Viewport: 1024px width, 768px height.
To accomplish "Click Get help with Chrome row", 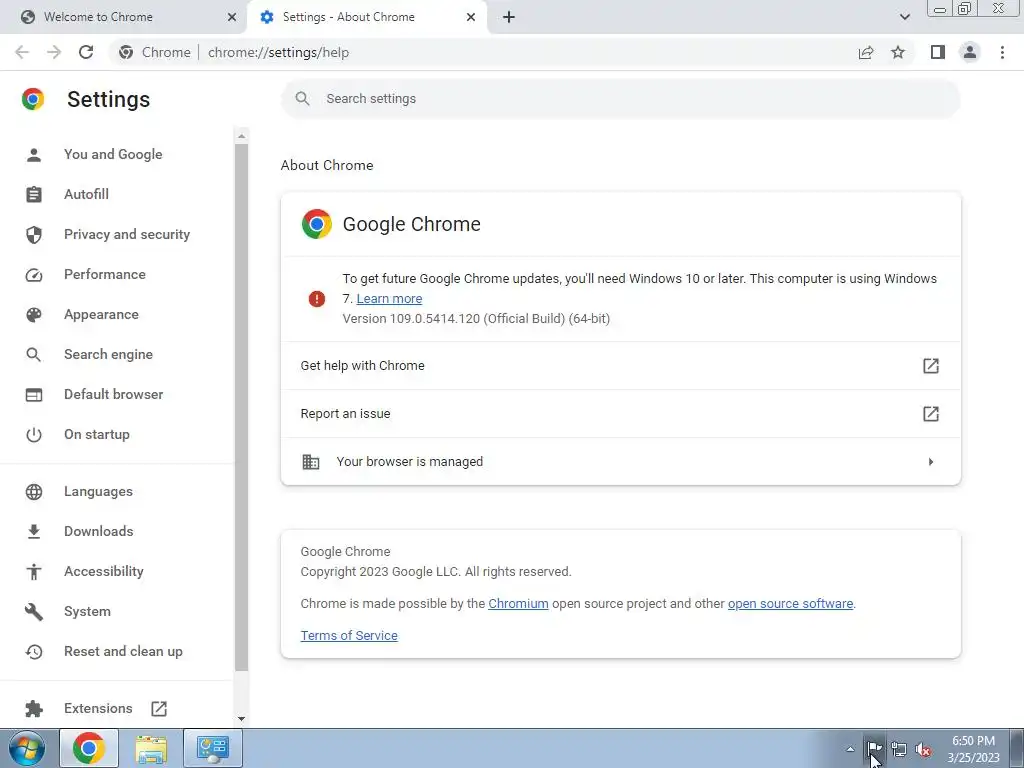I will (620, 366).
